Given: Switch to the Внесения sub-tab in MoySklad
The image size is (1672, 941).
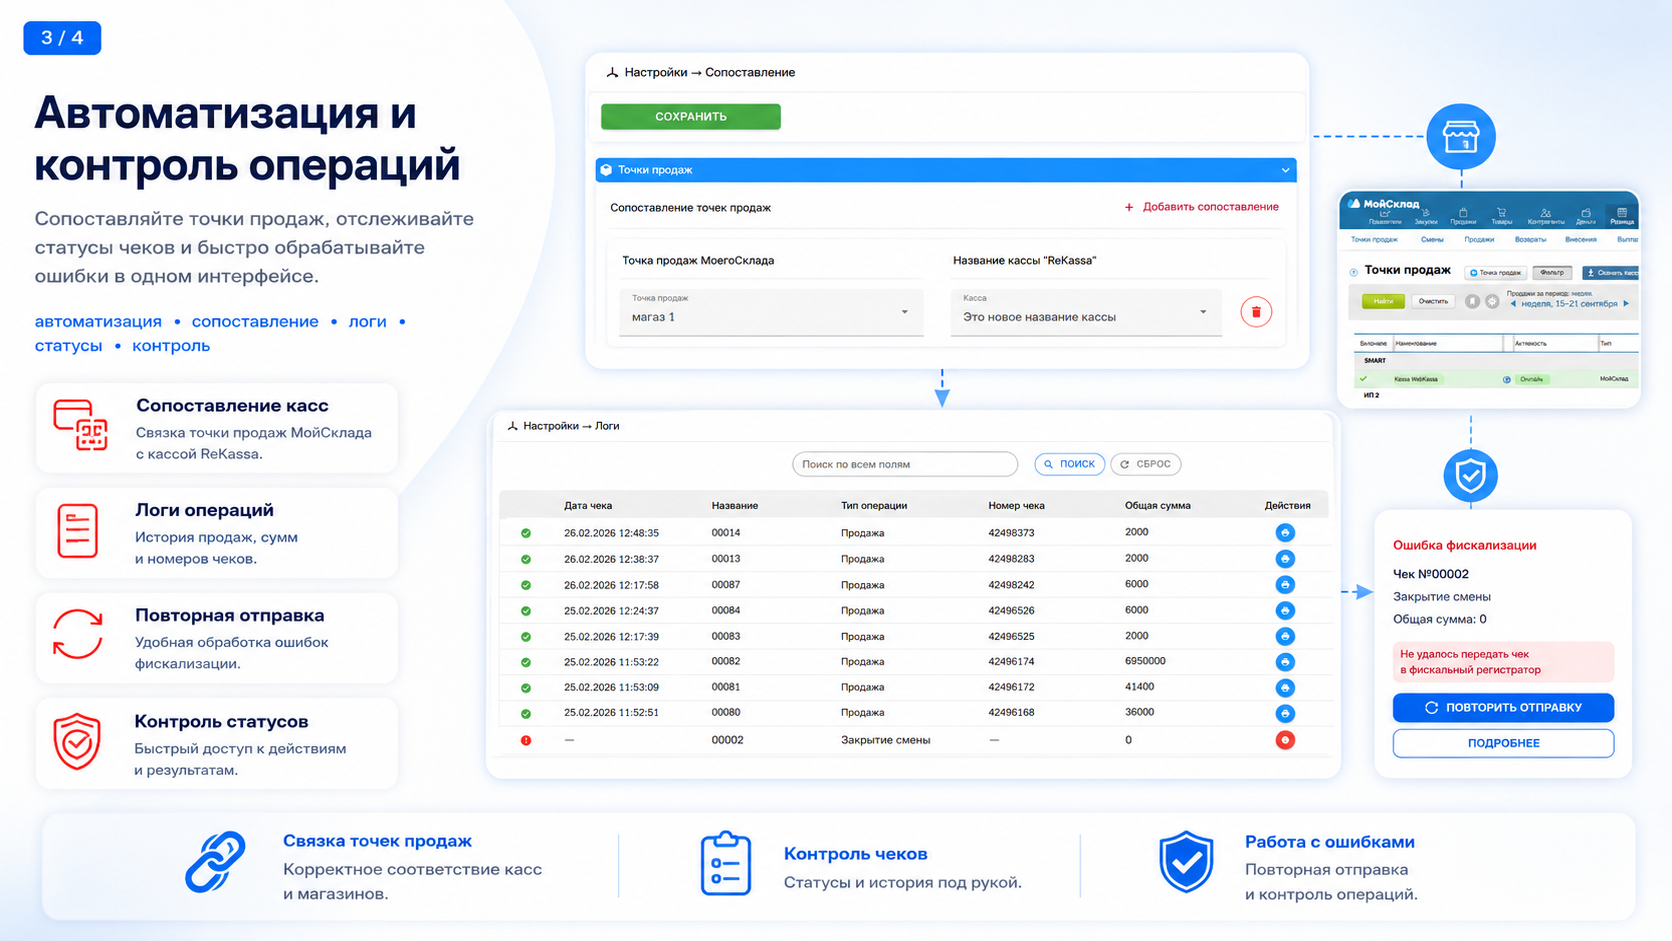Looking at the screenshot, I should (x=1581, y=240).
